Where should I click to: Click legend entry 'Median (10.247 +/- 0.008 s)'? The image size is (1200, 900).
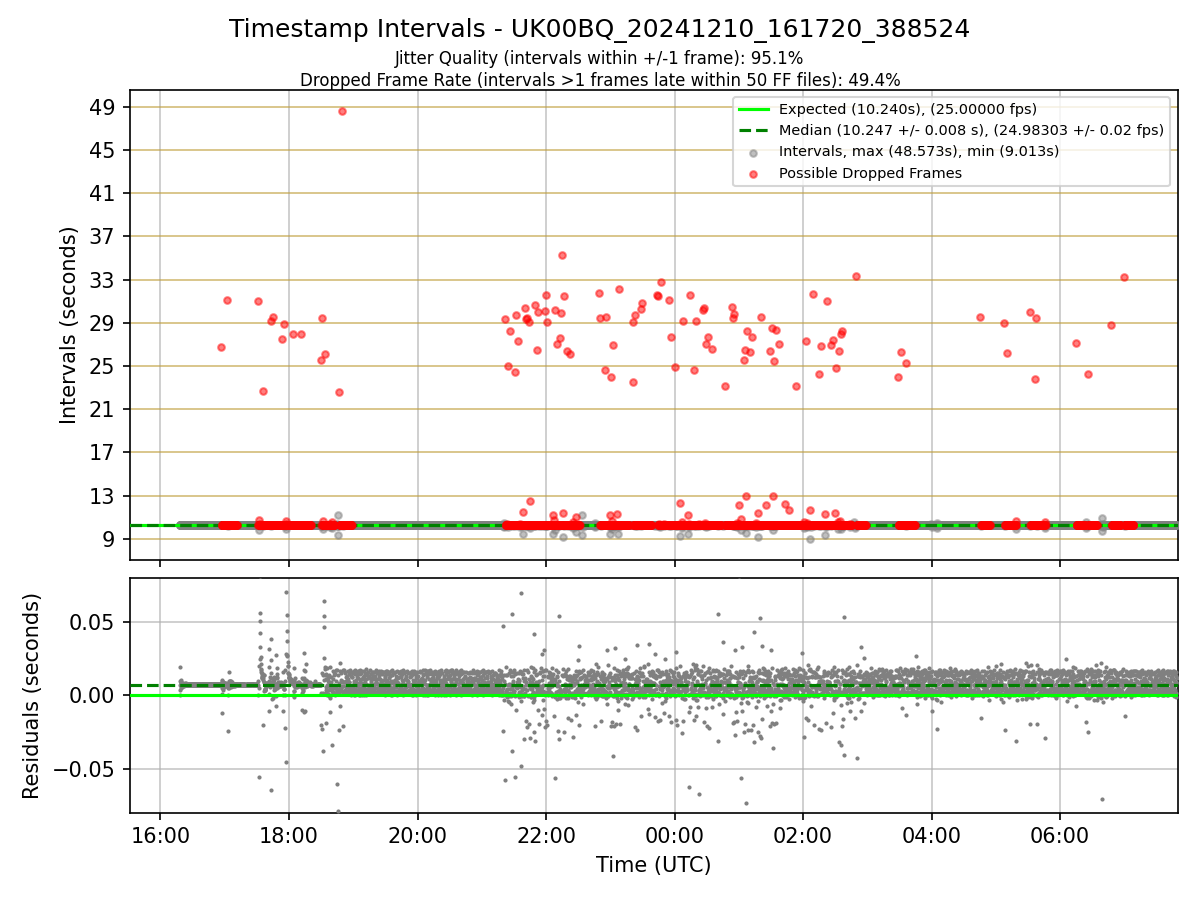click(971, 130)
